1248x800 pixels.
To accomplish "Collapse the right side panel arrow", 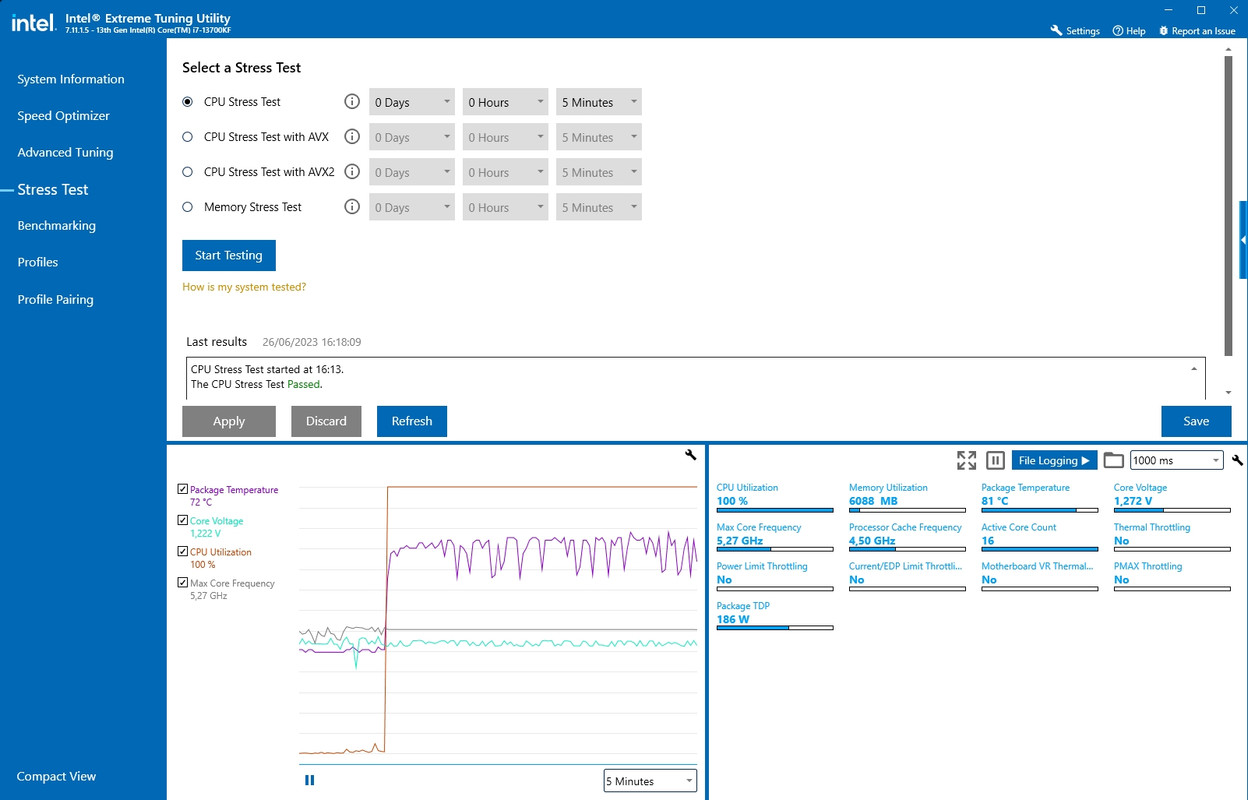I will 1243,240.
